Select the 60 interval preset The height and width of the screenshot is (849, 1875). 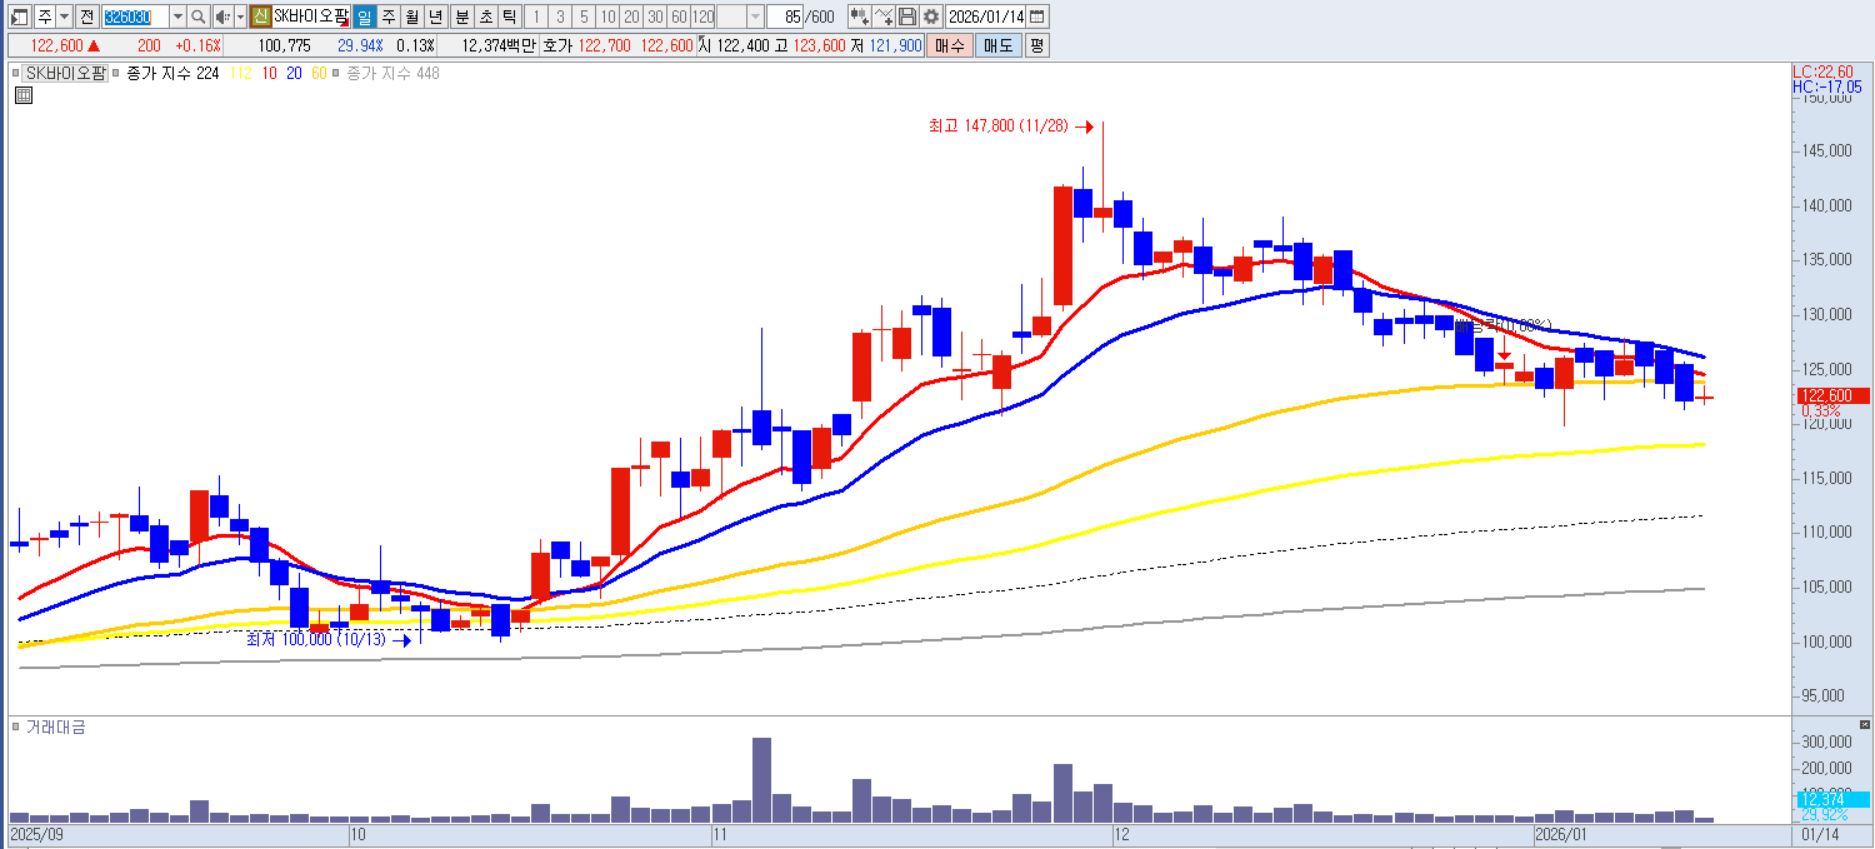(x=679, y=17)
